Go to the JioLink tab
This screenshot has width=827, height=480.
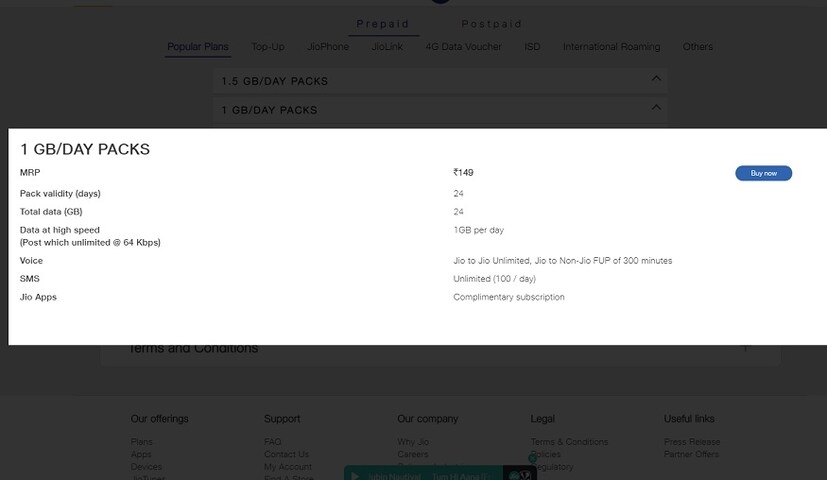click(x=388, y=47)
